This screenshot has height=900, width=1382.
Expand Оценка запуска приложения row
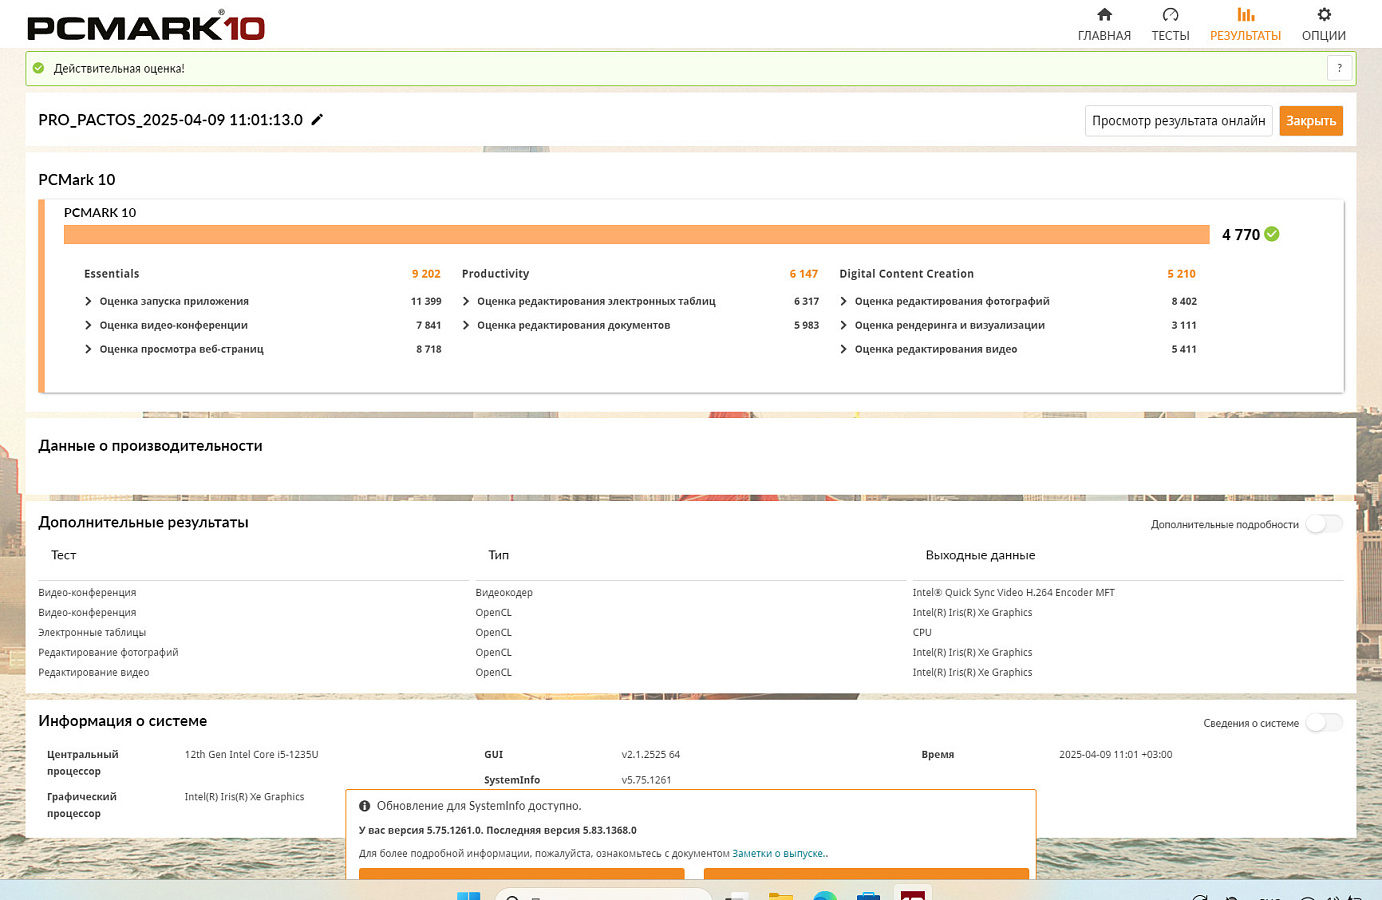click(88, 301)
